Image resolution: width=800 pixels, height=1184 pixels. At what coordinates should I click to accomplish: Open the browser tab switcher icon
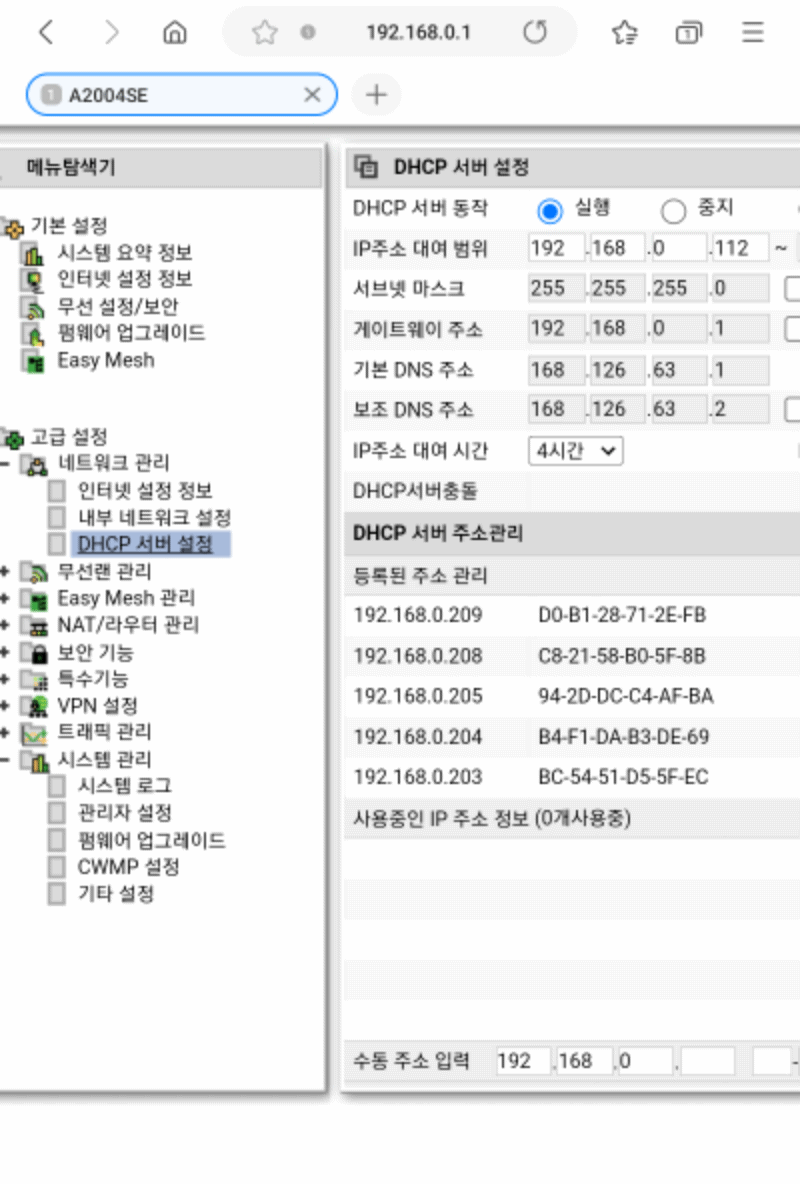coord(688,32)
